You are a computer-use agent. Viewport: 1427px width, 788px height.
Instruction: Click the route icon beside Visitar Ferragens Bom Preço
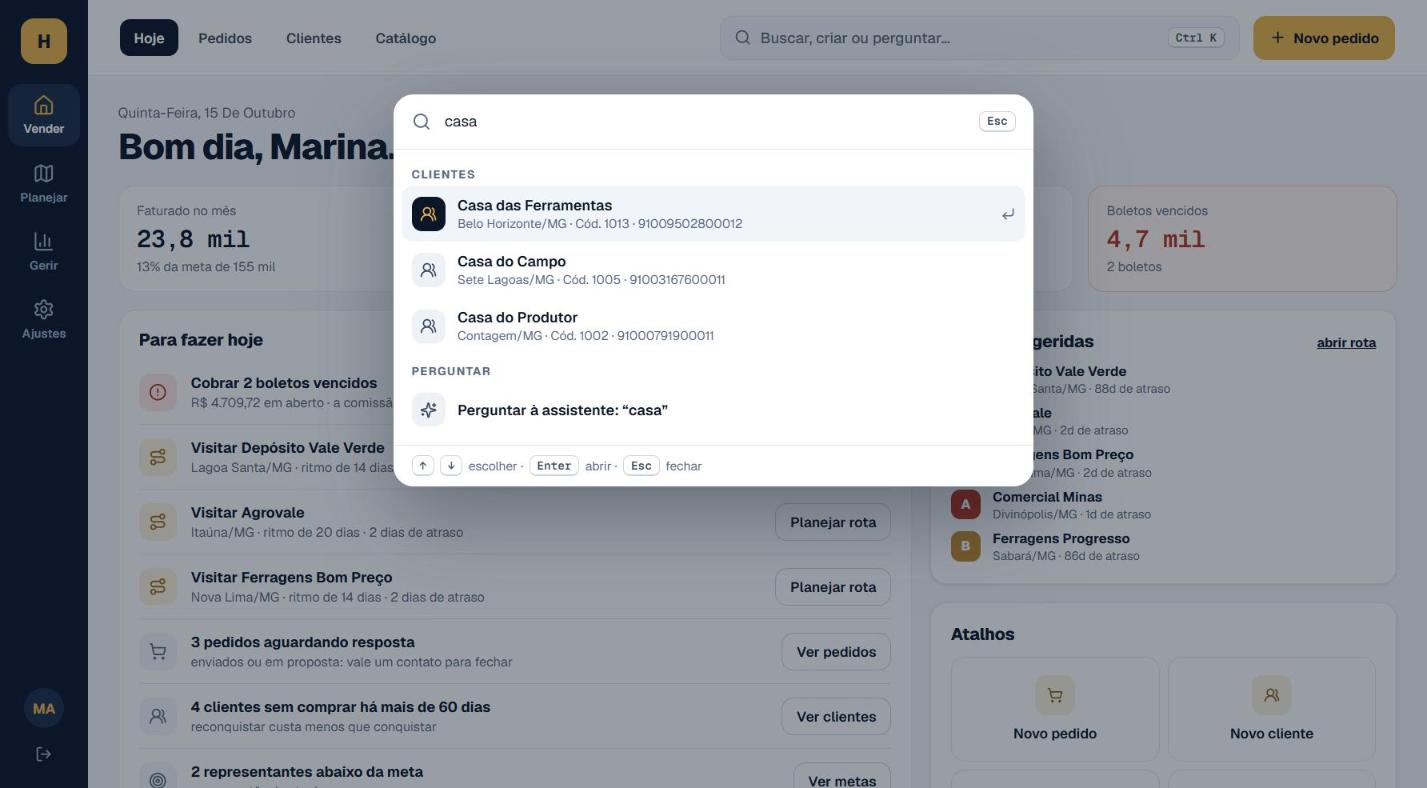pyautogui.click(x=158, y=587)
